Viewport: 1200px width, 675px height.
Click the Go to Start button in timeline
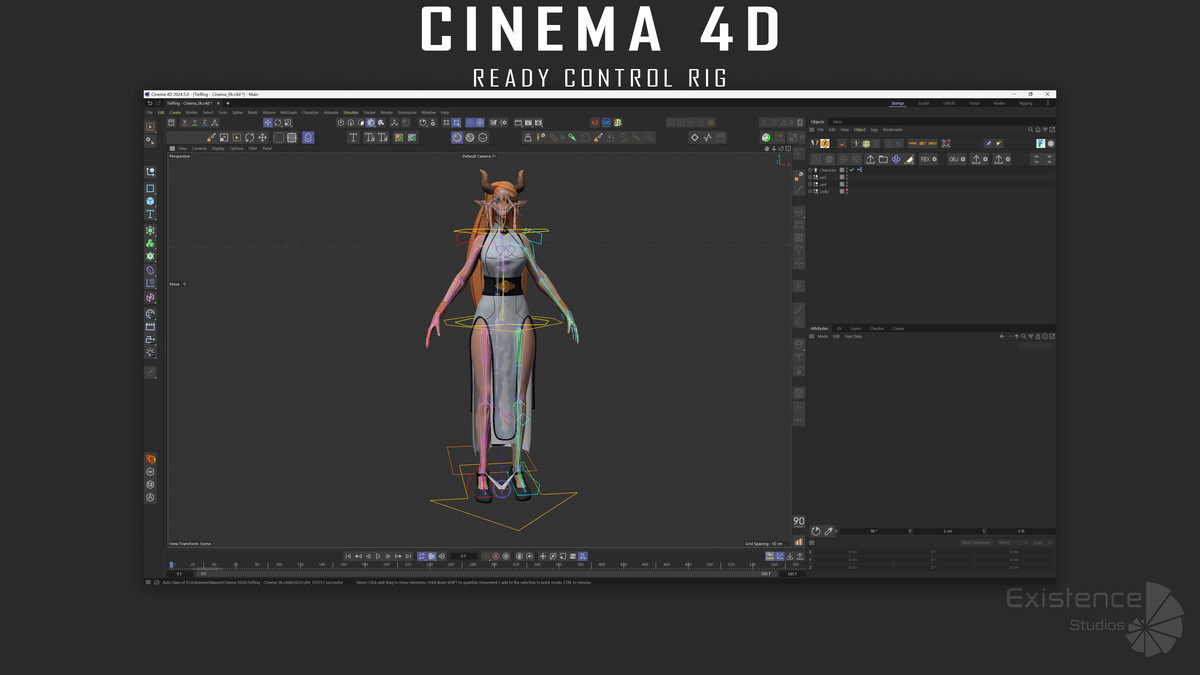point(348,556)
